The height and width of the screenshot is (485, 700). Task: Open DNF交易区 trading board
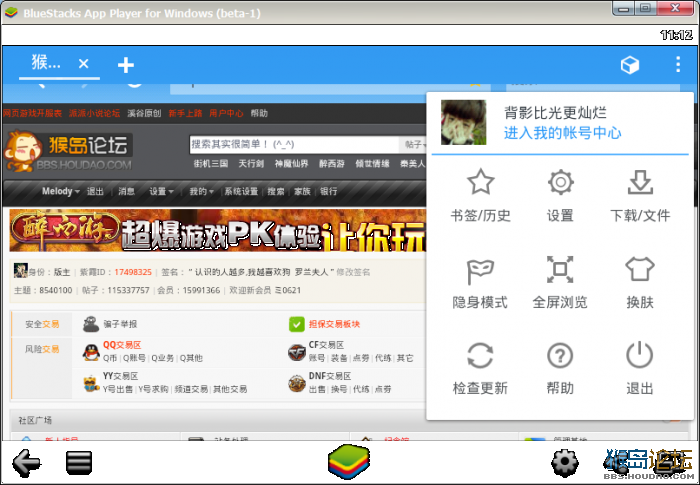330,376
